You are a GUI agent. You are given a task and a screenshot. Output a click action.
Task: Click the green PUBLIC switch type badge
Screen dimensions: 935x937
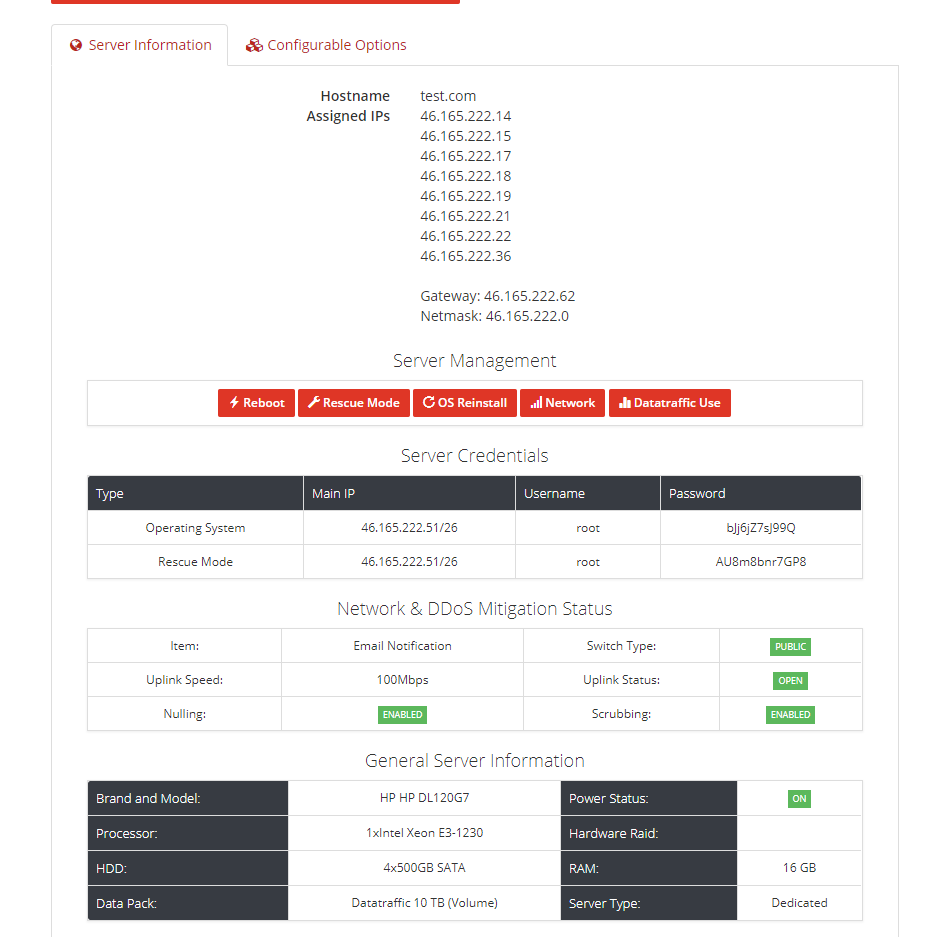tap(790, 647)
